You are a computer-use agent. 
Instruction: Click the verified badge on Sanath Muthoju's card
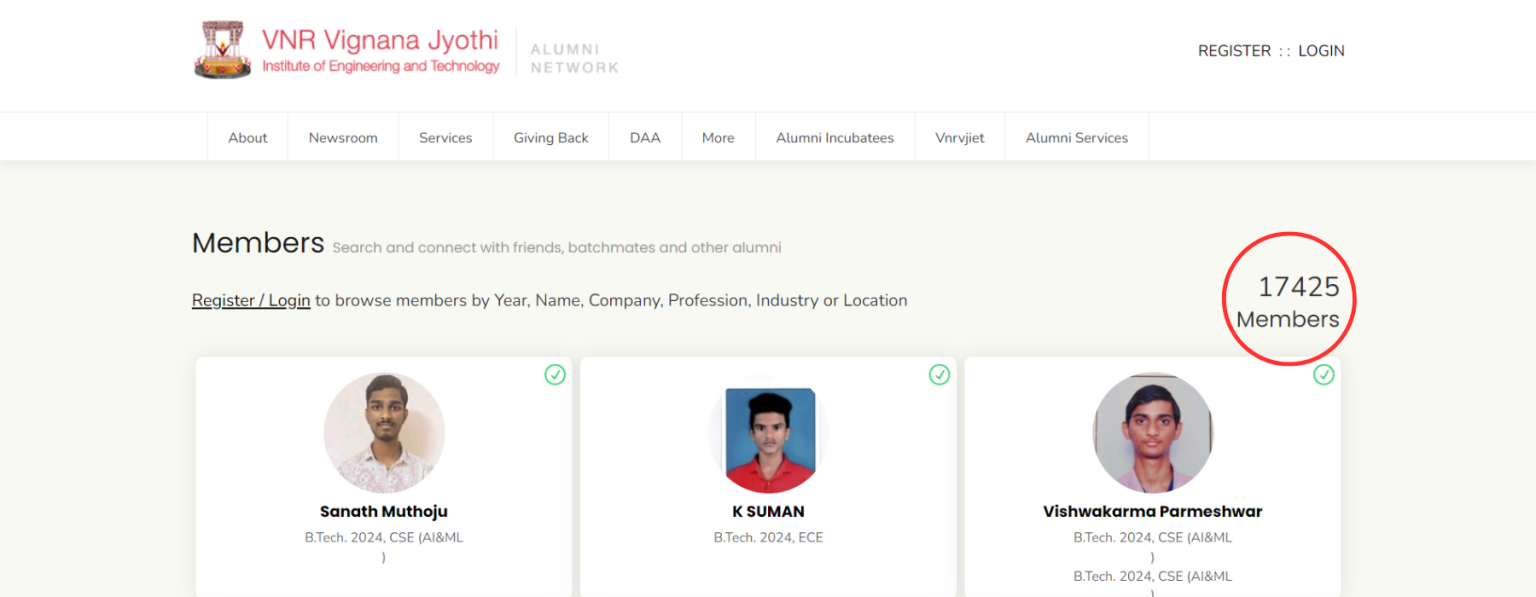click(x=555, y=375)
